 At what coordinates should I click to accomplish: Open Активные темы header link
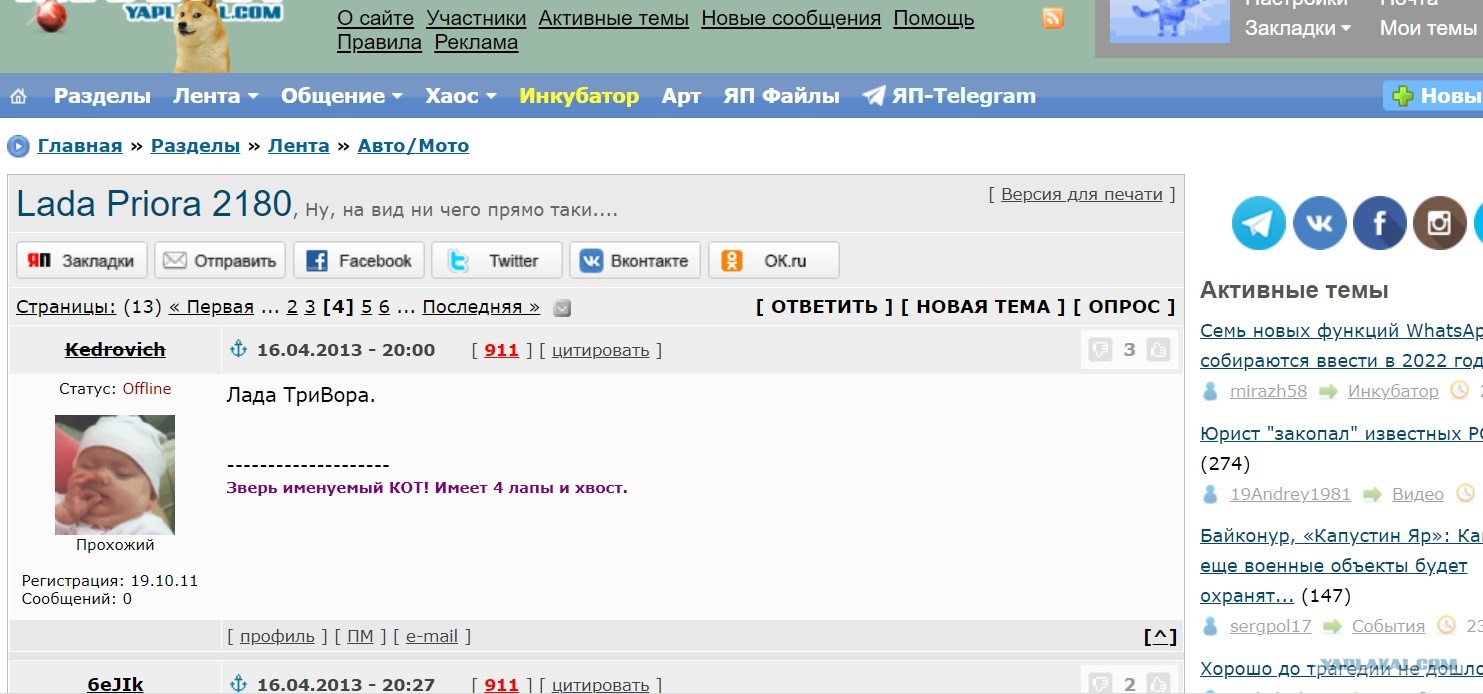614,18
